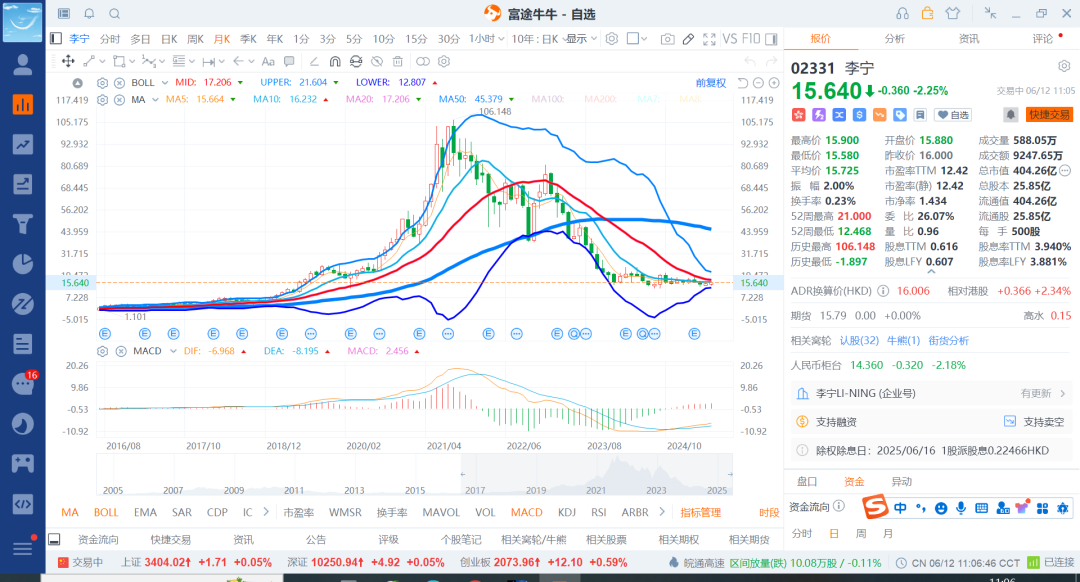1080x582 pixels.
Task: Open the 显示 display dropdown
Action: (581, 39)
